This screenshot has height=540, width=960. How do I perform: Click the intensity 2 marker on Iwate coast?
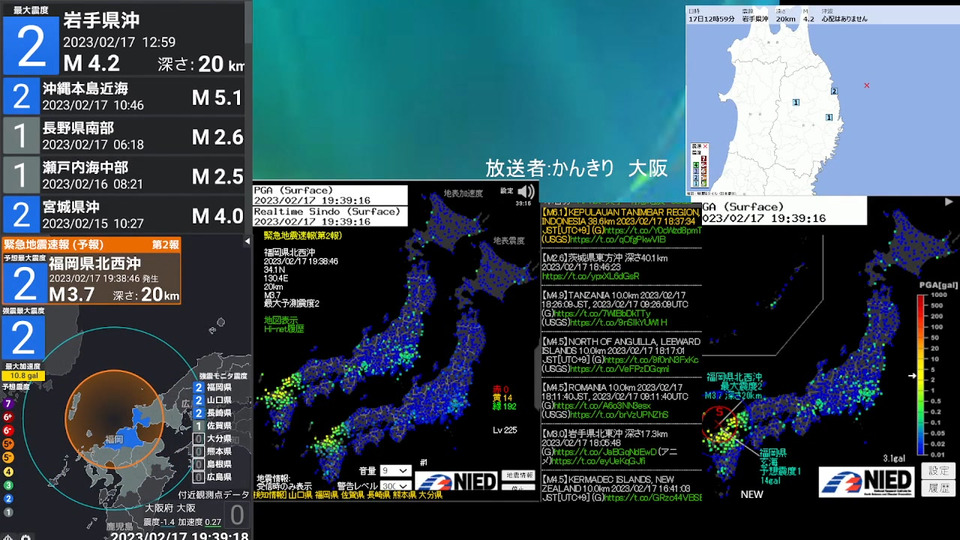(834, 91)
